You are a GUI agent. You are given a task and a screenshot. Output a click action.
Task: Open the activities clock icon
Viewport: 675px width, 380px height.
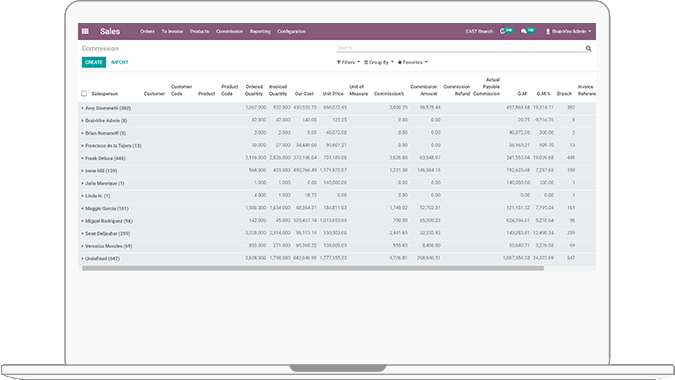click(x=502, y=31)
